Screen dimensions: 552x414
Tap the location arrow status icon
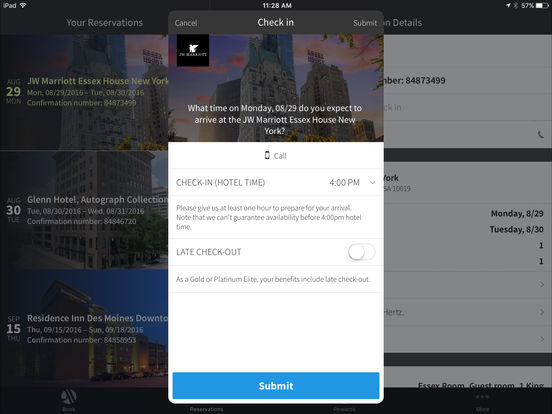coord(508,5)
